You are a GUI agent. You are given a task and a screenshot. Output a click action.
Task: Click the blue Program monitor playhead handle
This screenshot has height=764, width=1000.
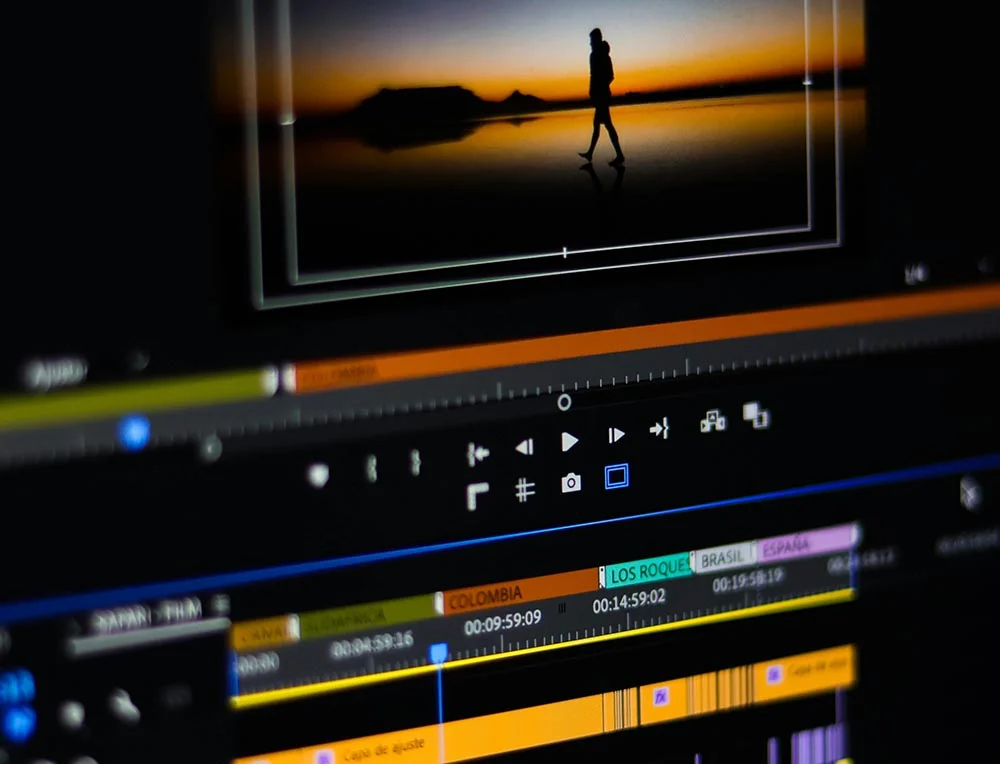134,433
